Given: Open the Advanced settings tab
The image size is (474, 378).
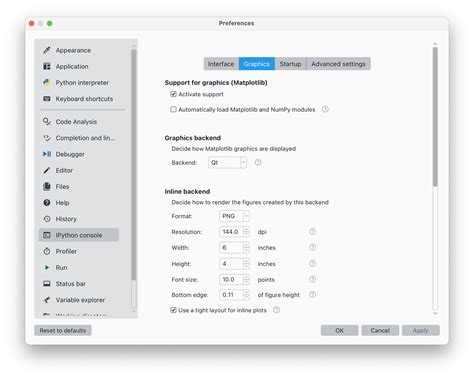Looking at the screenshot, I should click(338, 64).
